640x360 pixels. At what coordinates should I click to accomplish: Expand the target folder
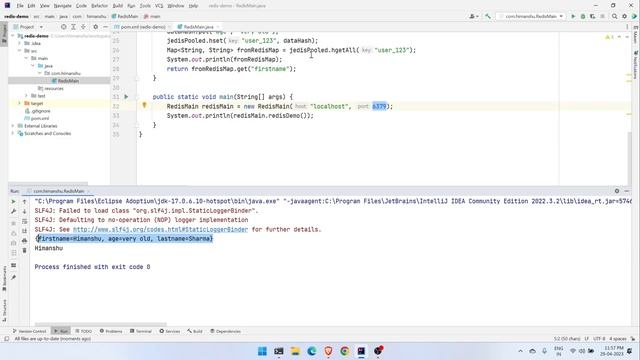click(x=19, y=103)
